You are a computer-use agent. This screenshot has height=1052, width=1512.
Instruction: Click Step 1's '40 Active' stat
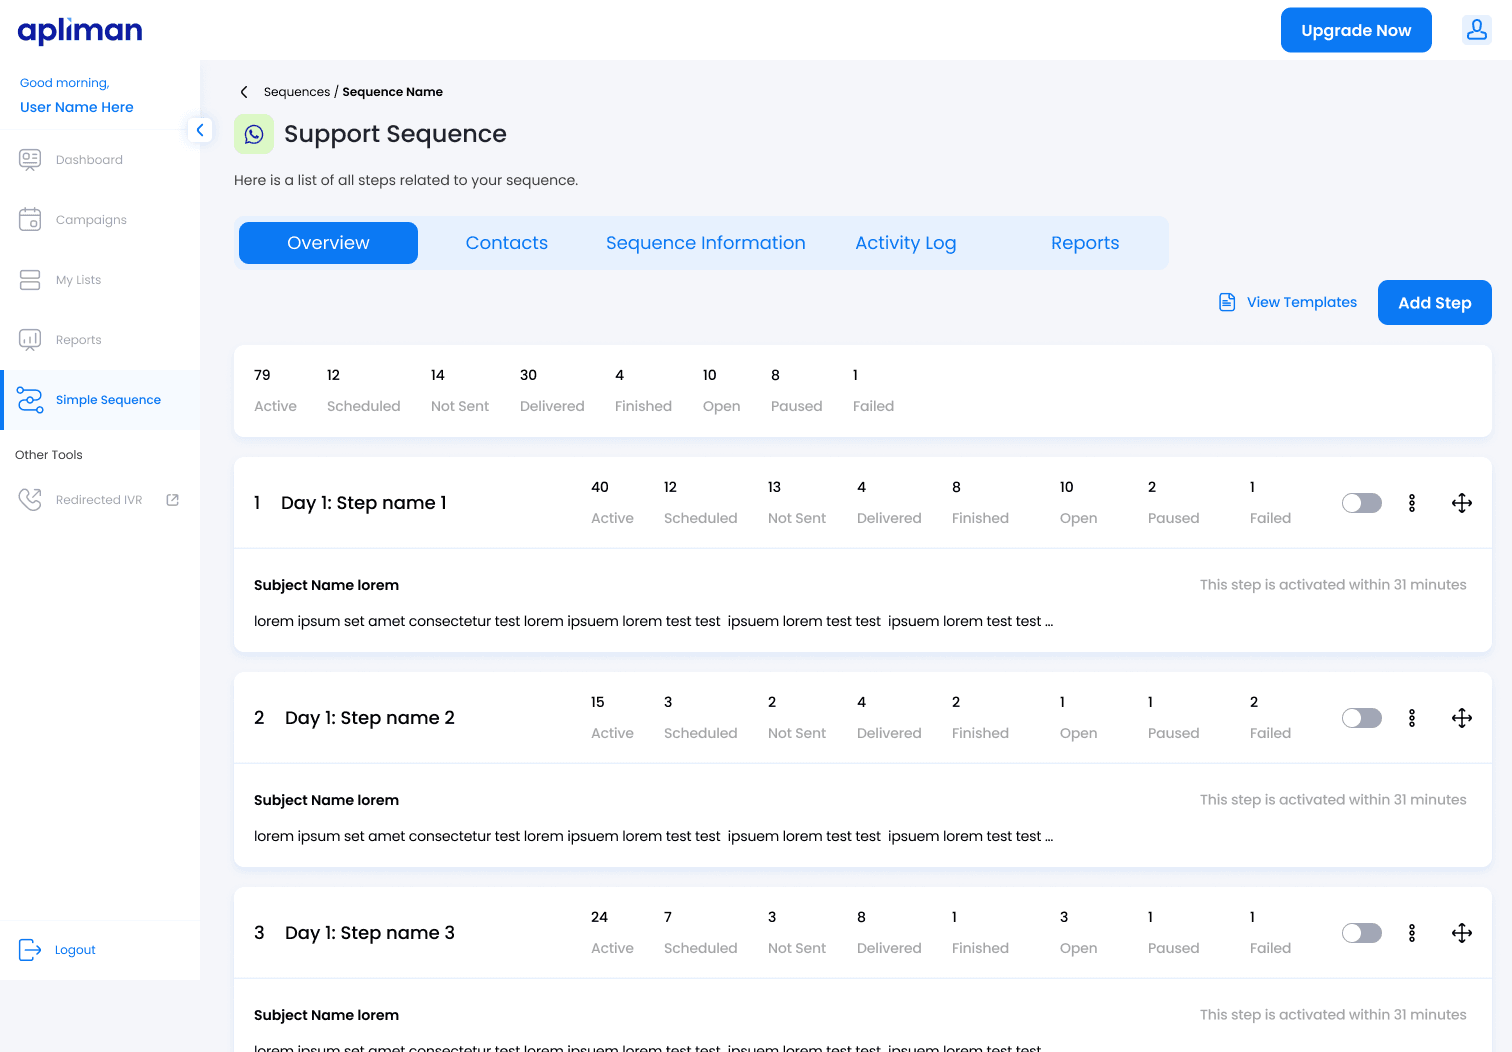pos(612,503)
